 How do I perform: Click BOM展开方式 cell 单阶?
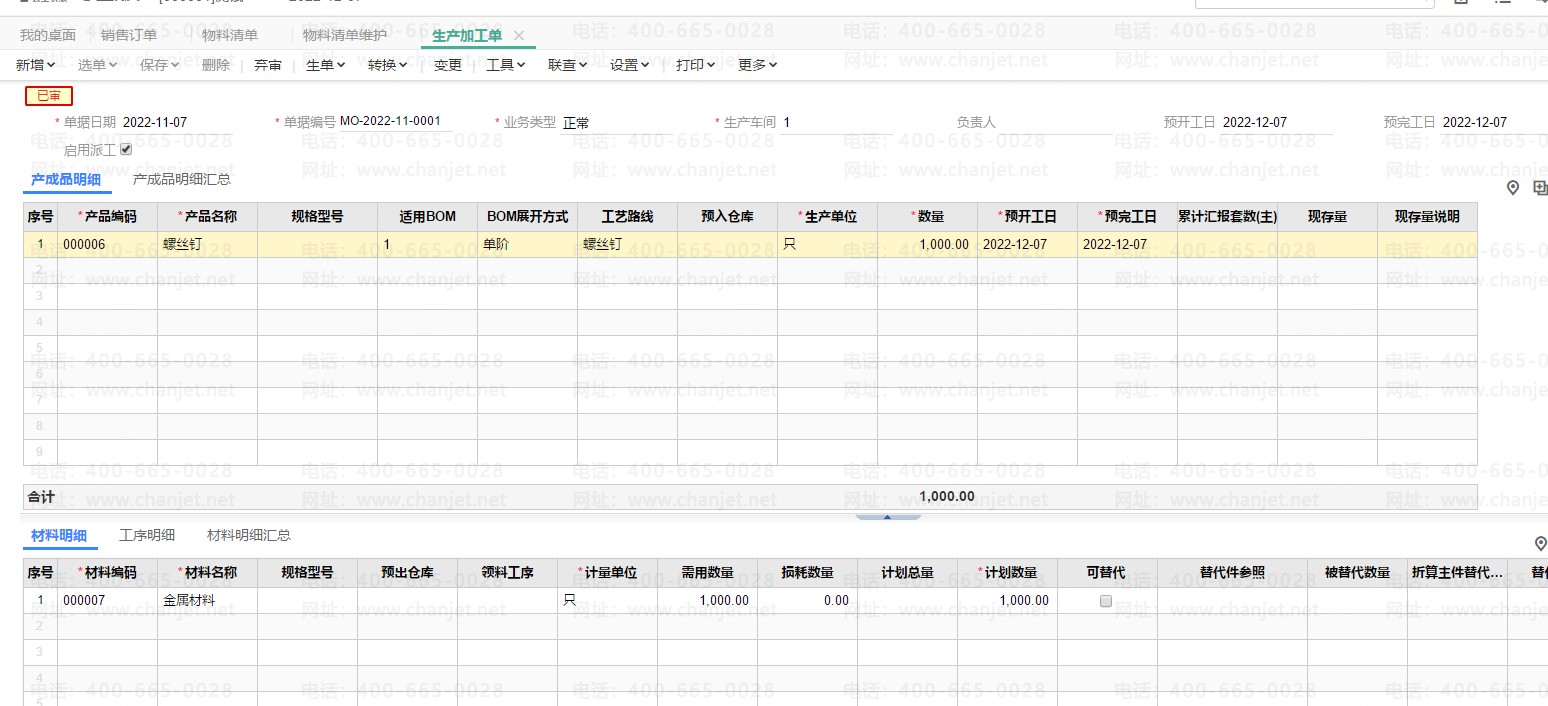(x=527, y=244)
